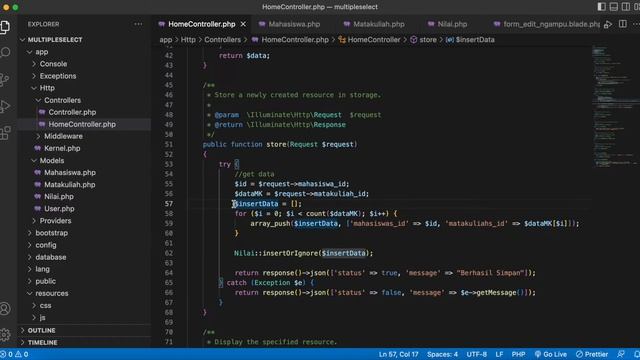Viewport: 640px width, 360px height.
Task: Switch to the Matakuliah.php tab
Action: pos(374,24)
